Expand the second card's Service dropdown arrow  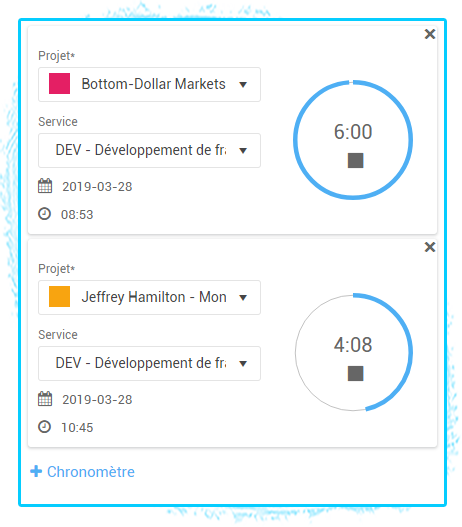pyautogui.click(x=243, y=364)
